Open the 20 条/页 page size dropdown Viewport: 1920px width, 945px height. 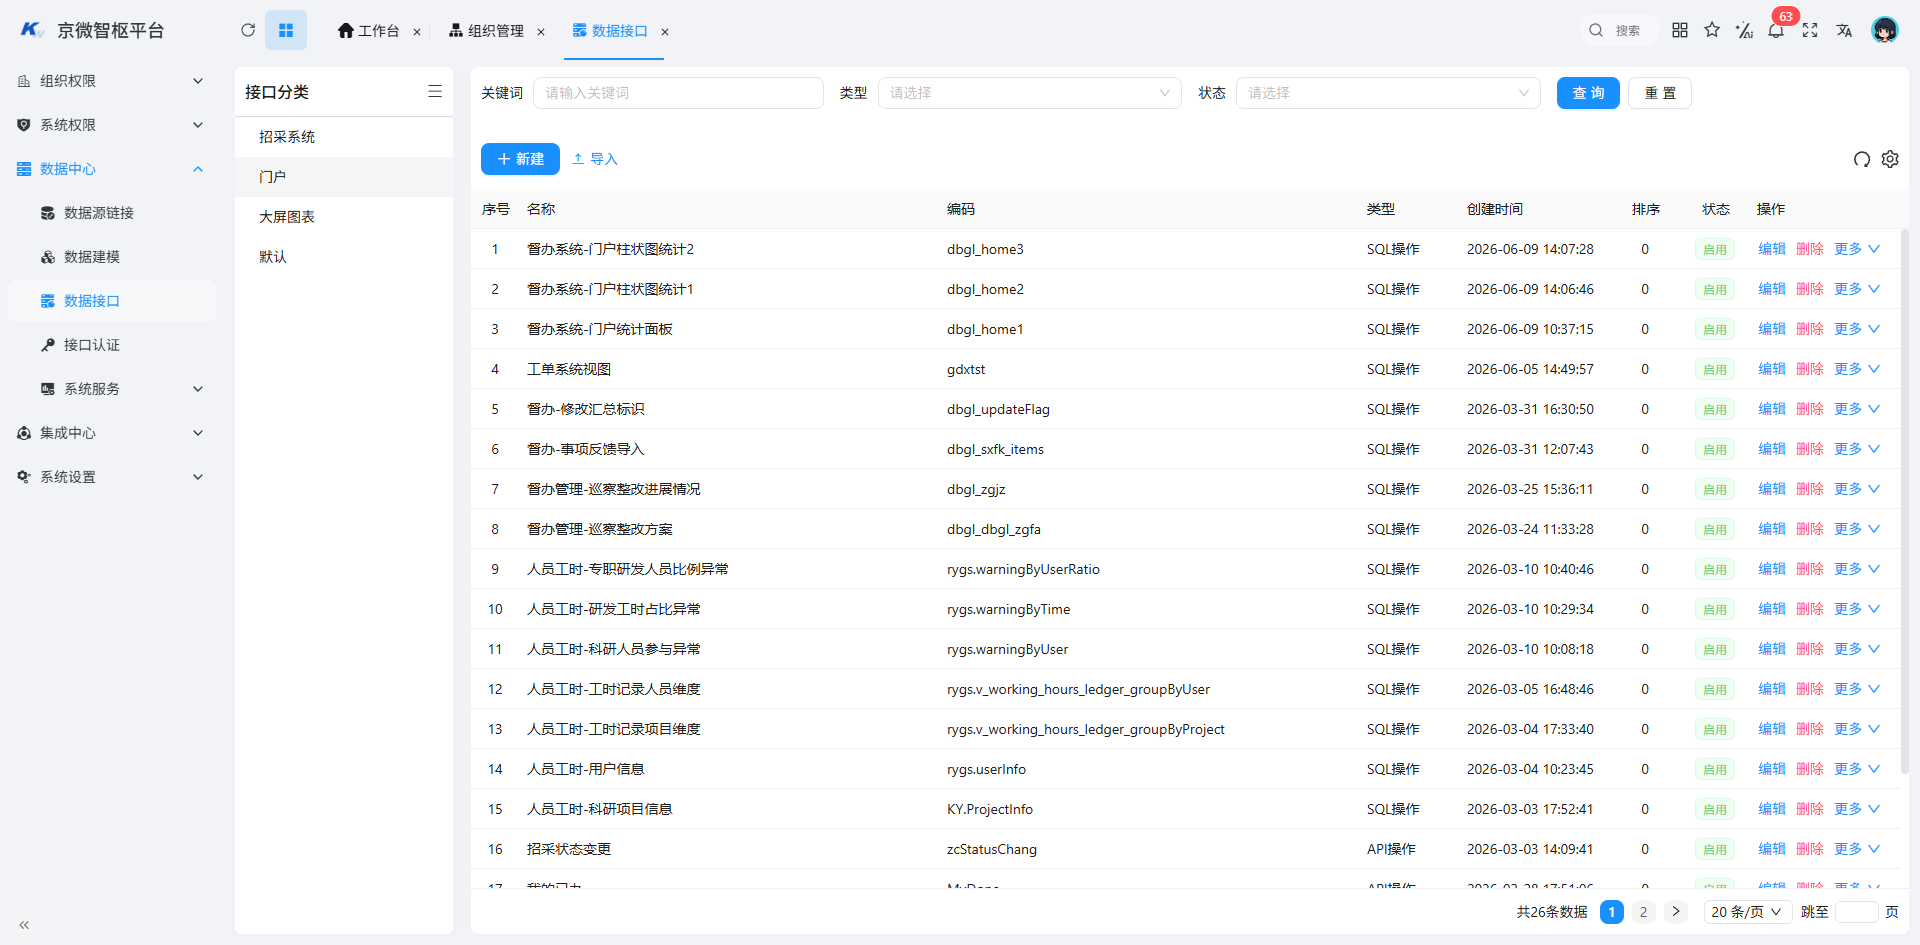pyautogui.click(x=1746, y=912)
